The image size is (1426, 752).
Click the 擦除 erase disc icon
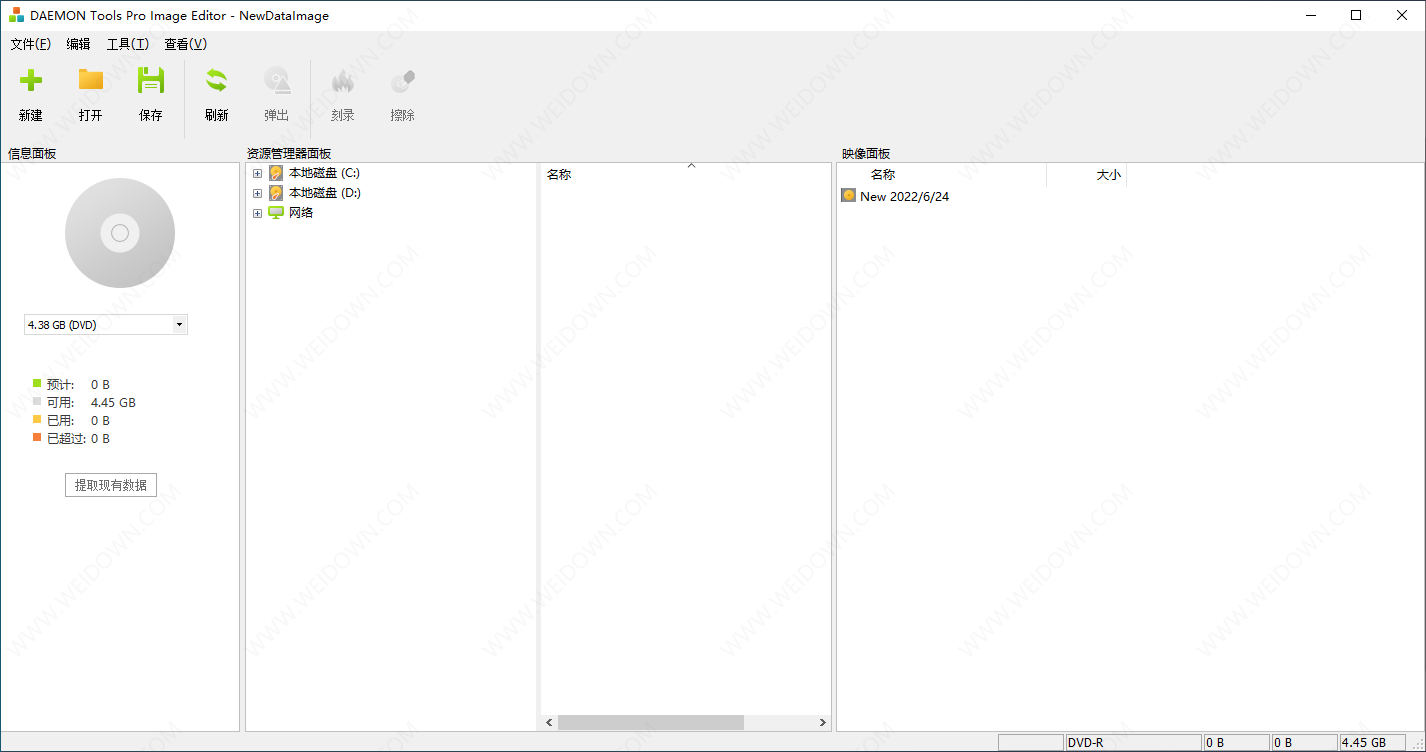403,81
